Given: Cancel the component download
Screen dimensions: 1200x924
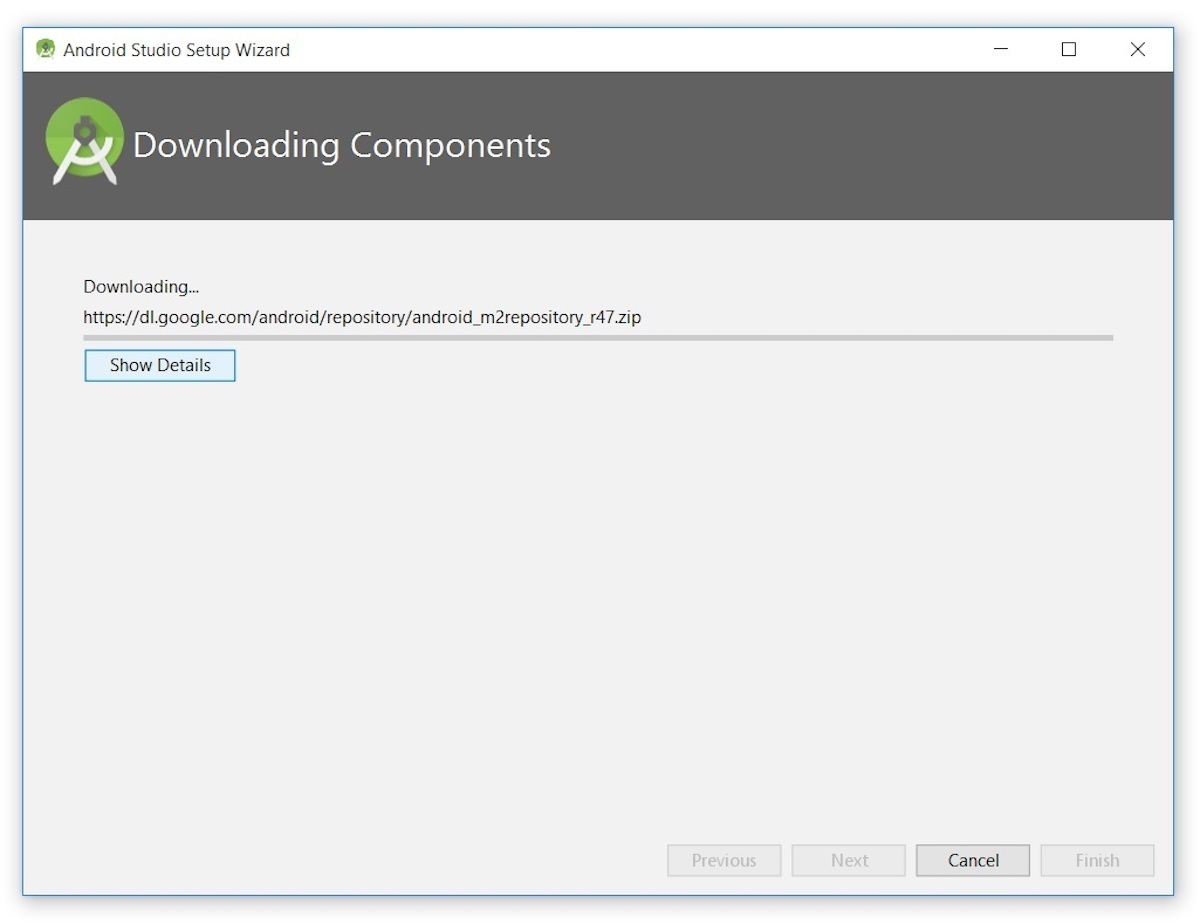Looking at the screenshot, I should [973, 860].
